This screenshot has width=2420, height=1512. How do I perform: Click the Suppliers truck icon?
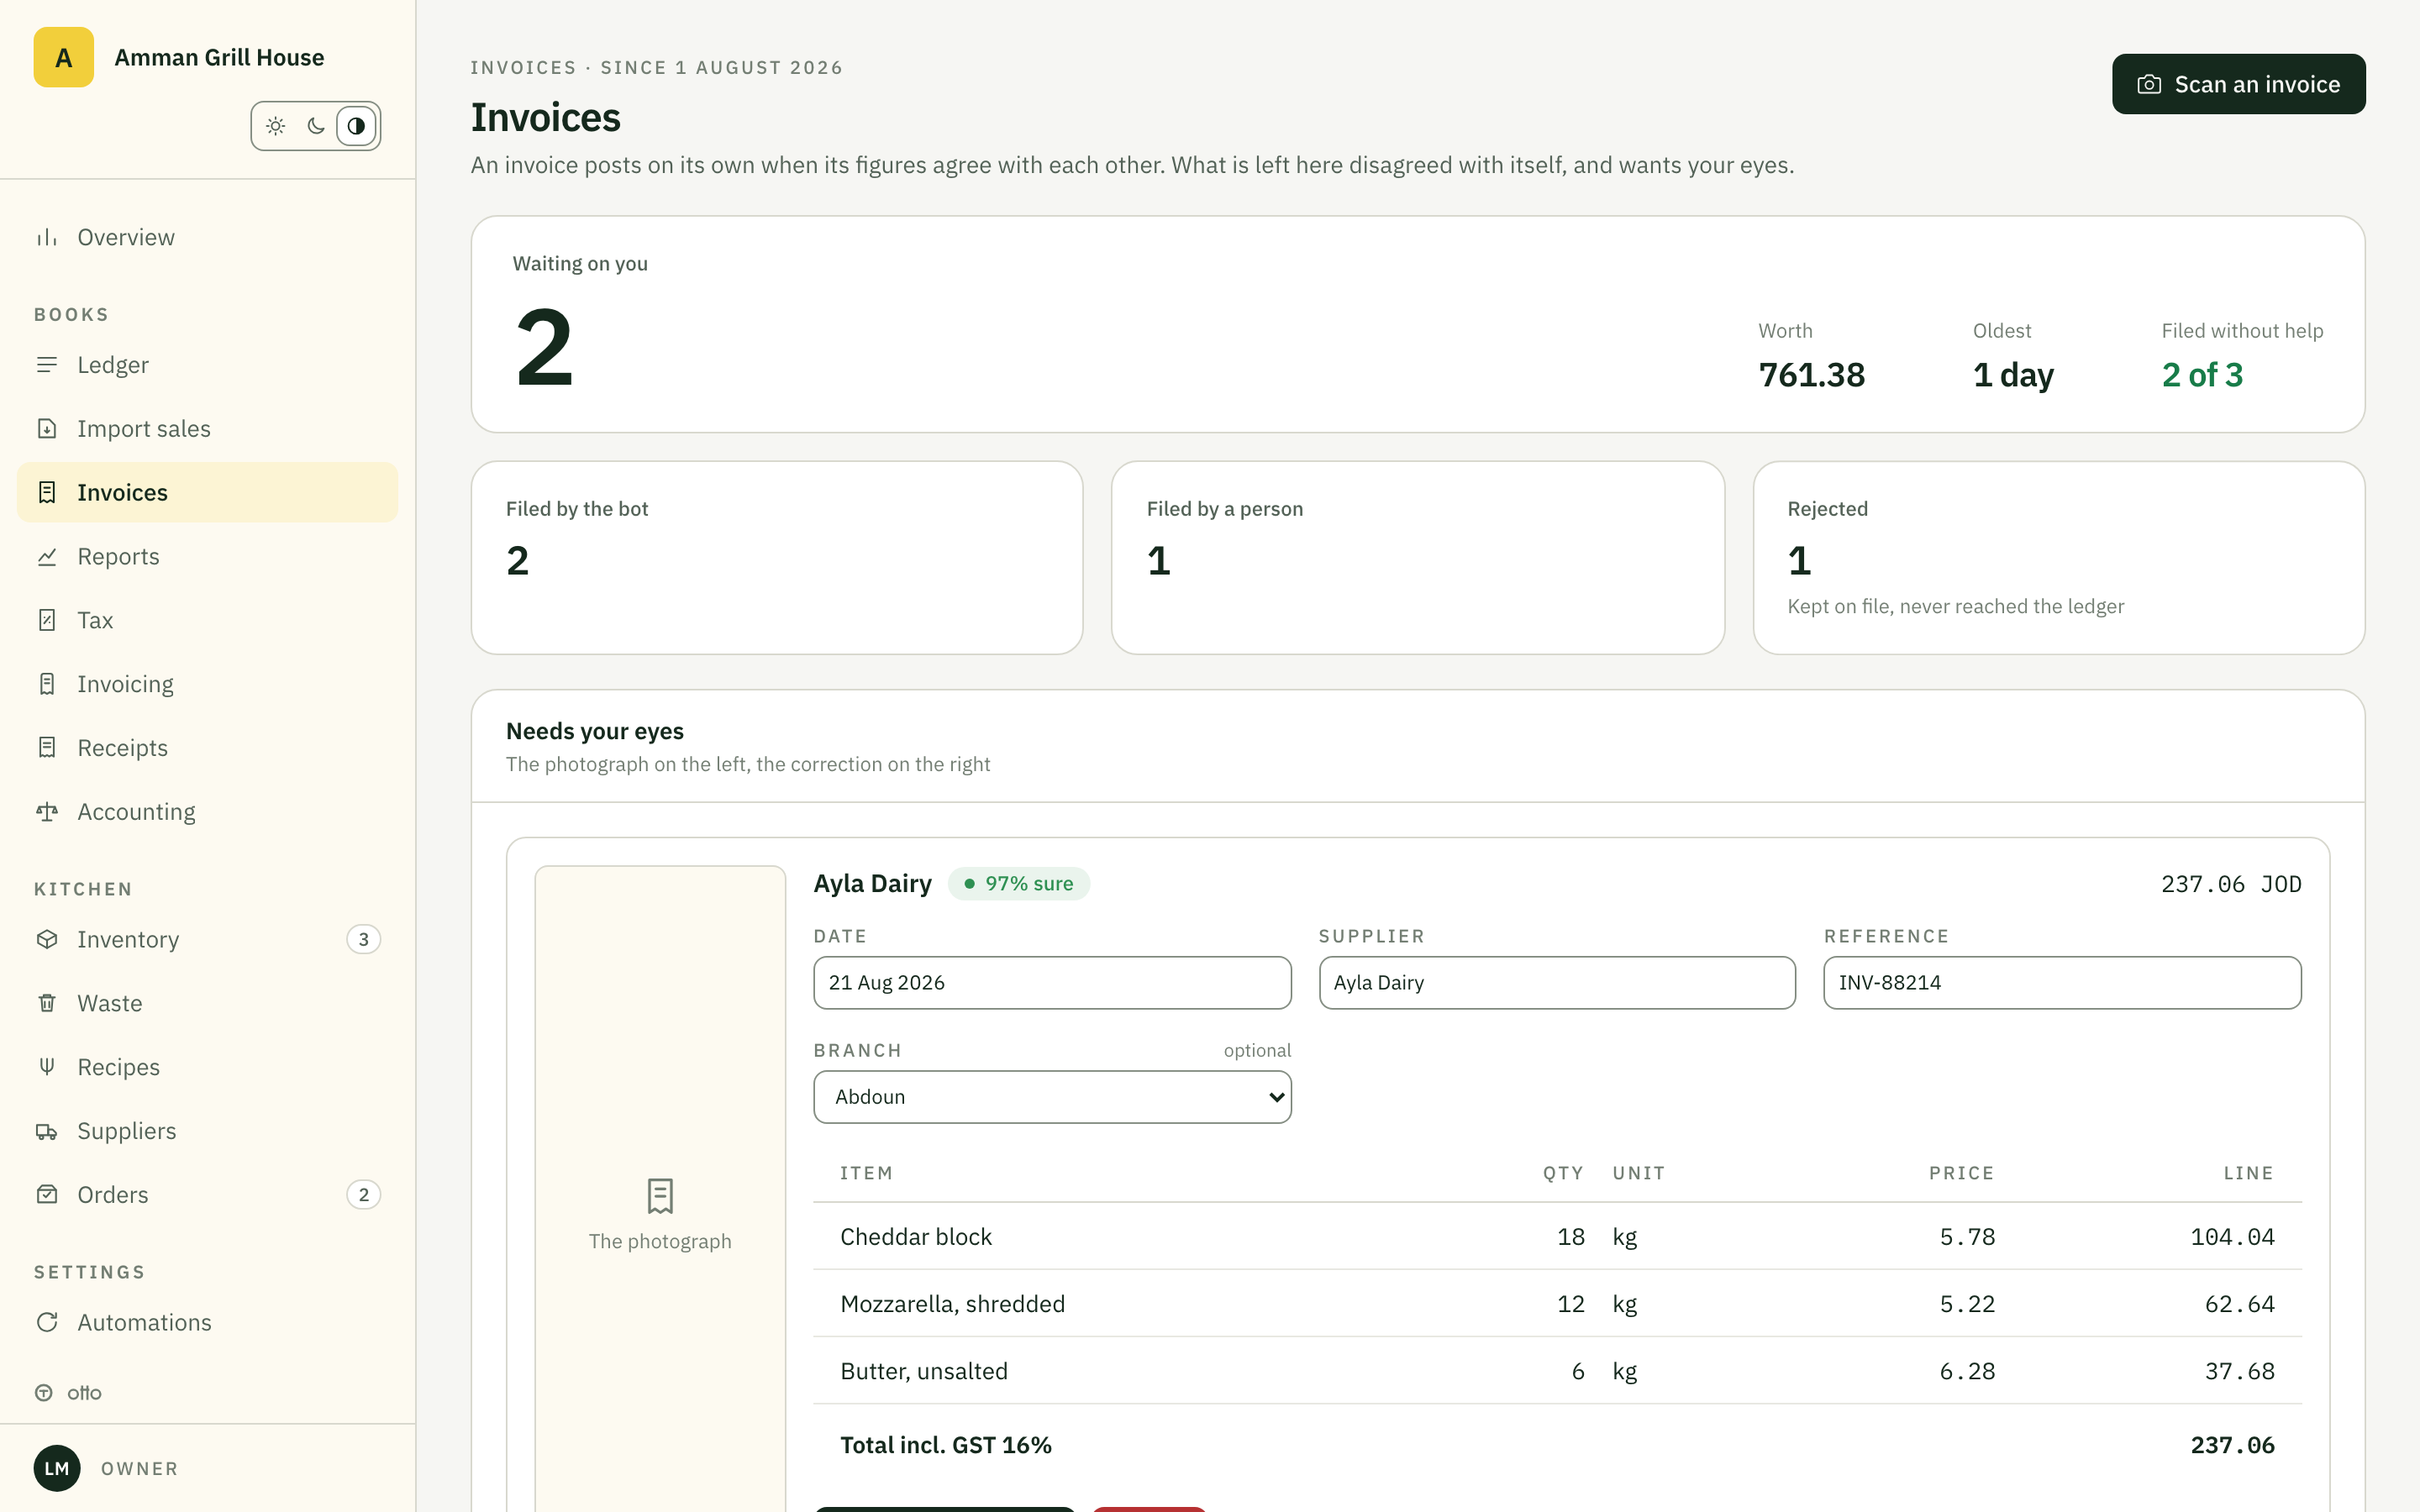point(47,1131)
